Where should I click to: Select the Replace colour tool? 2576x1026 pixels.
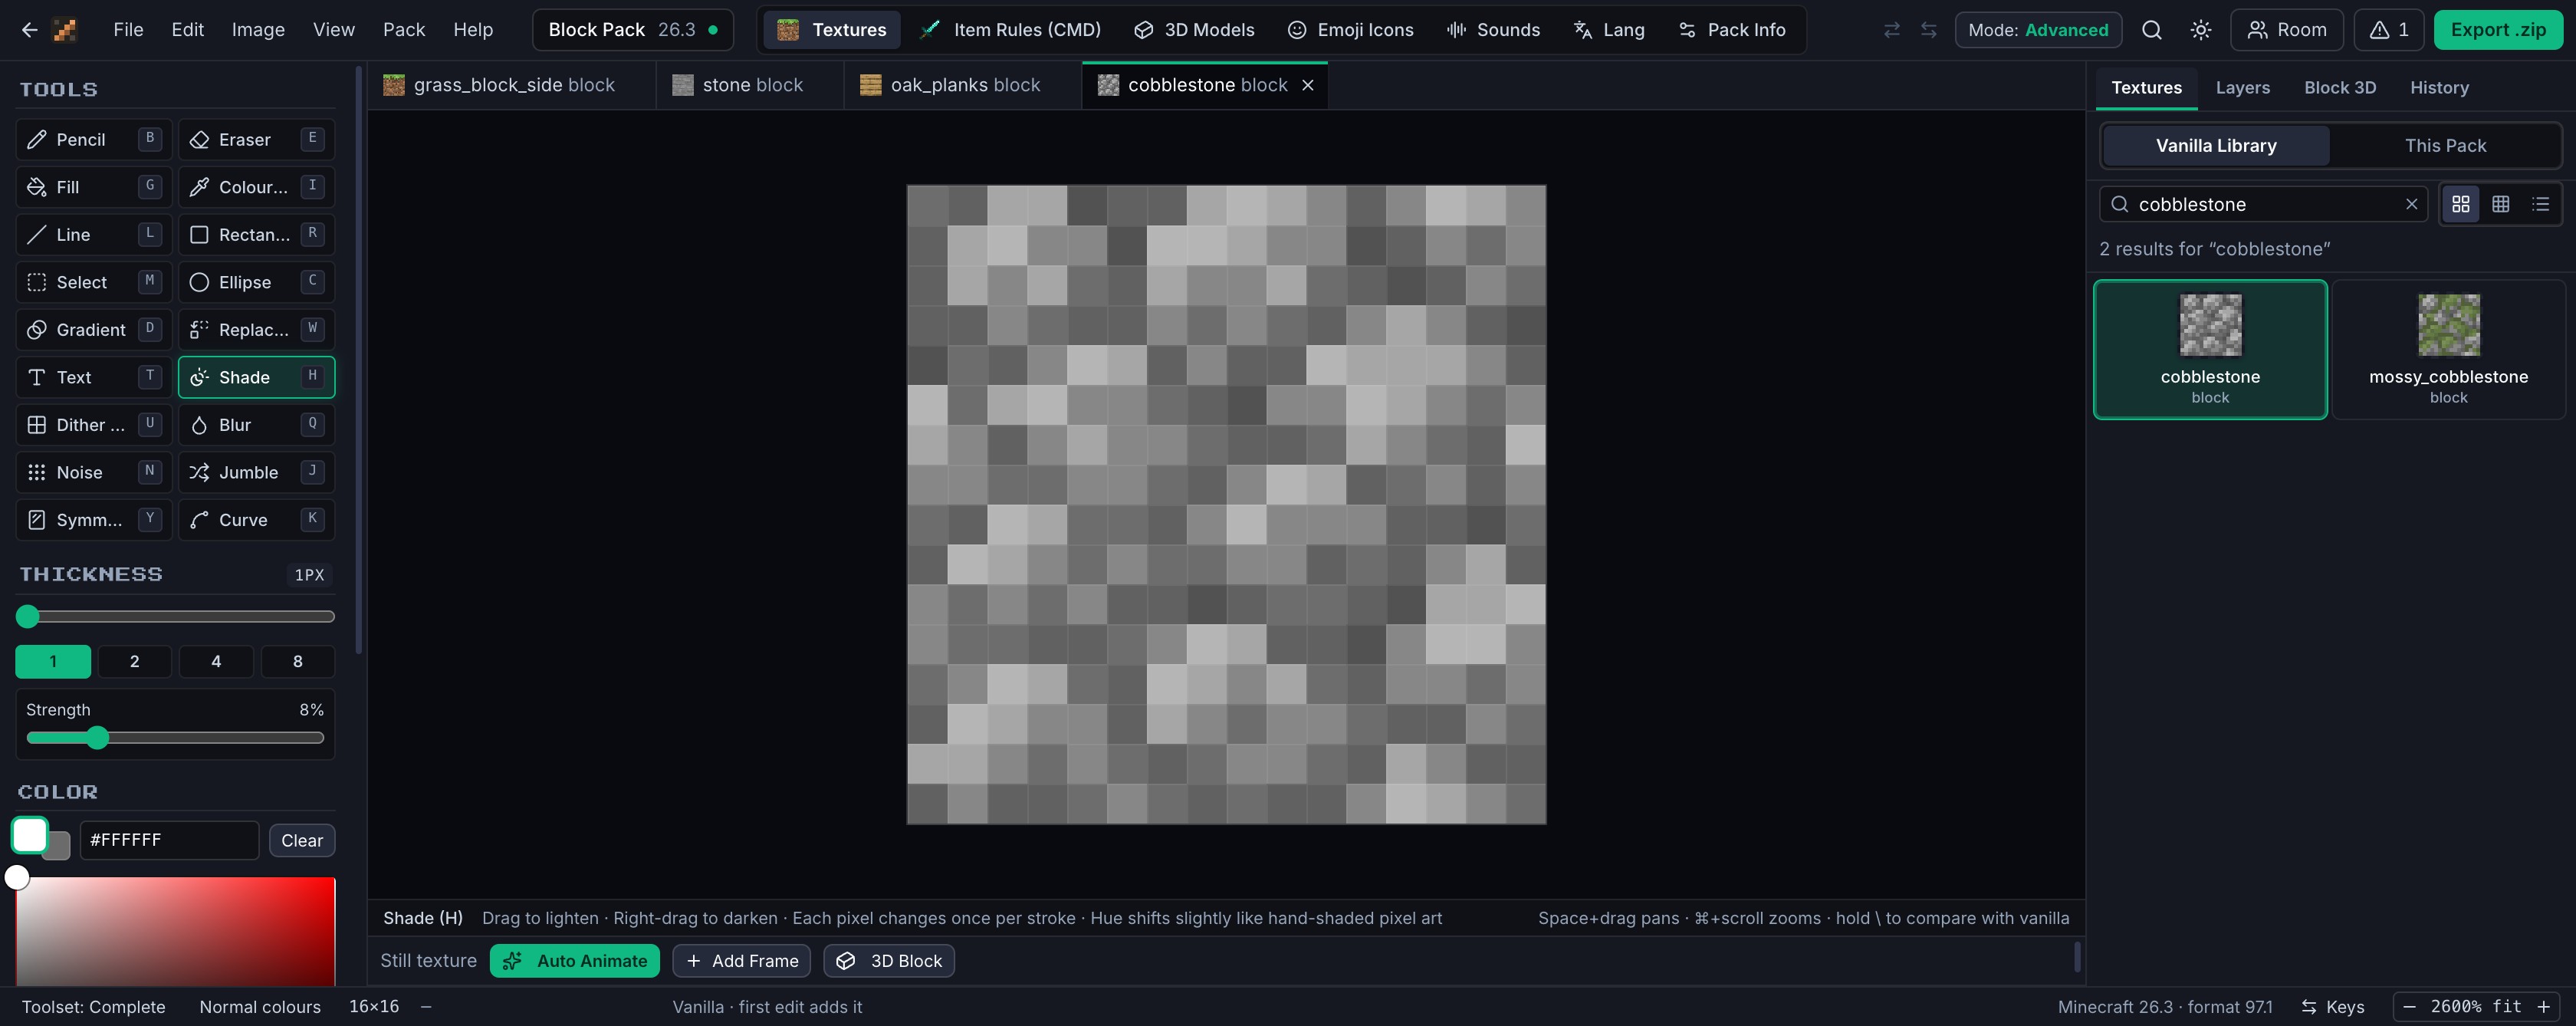(x=256, y=329)
